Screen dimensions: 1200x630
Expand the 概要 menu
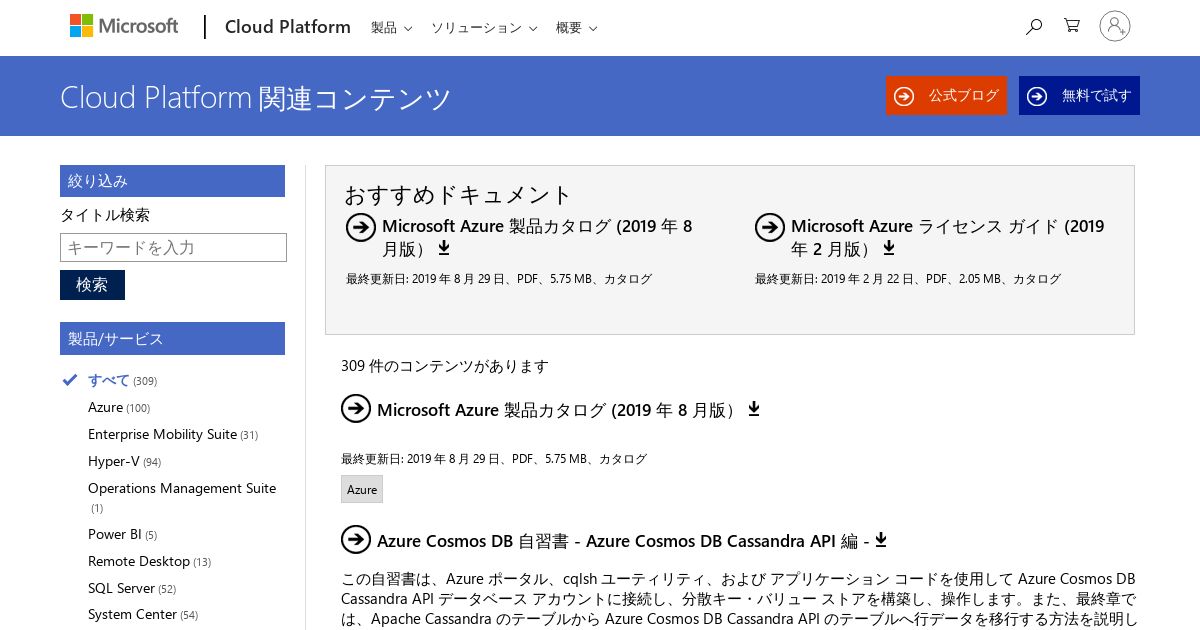pos(576,28)
